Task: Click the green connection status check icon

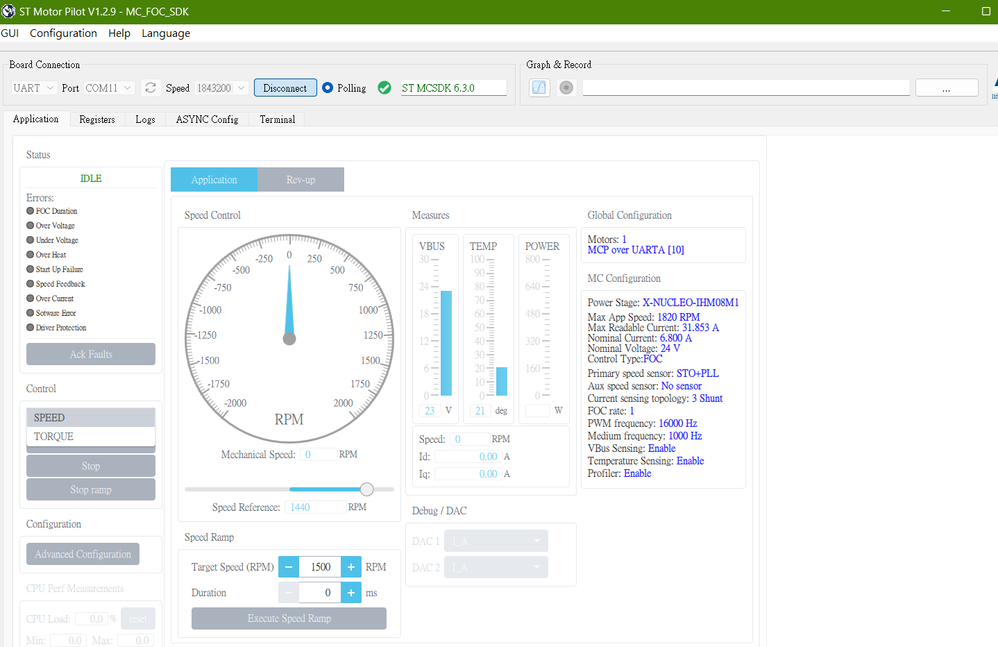Action: [x=384, y=88]
